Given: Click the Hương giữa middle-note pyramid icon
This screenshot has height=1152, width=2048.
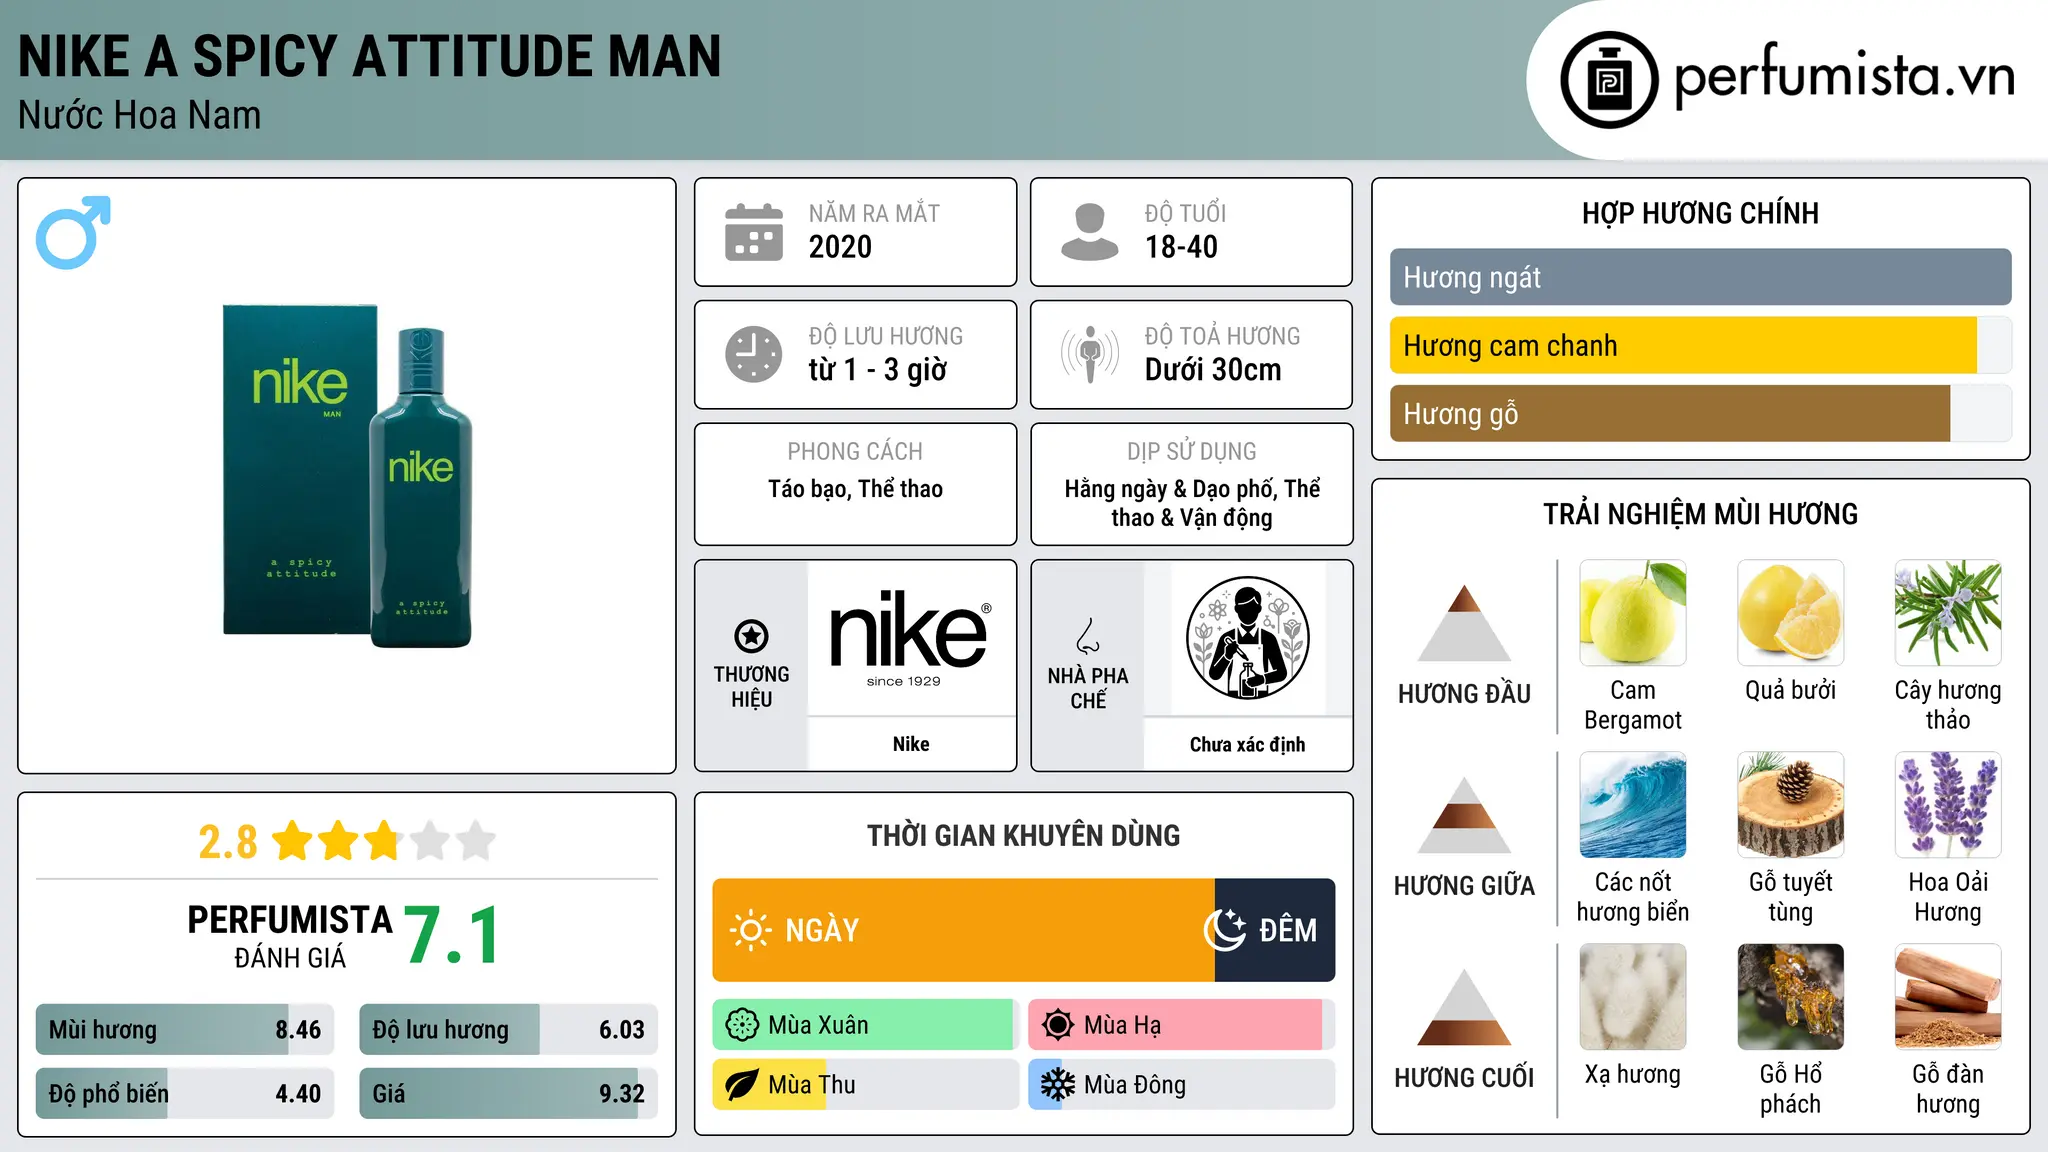Looking at the screenshot, I should (x=1464, y=814).
